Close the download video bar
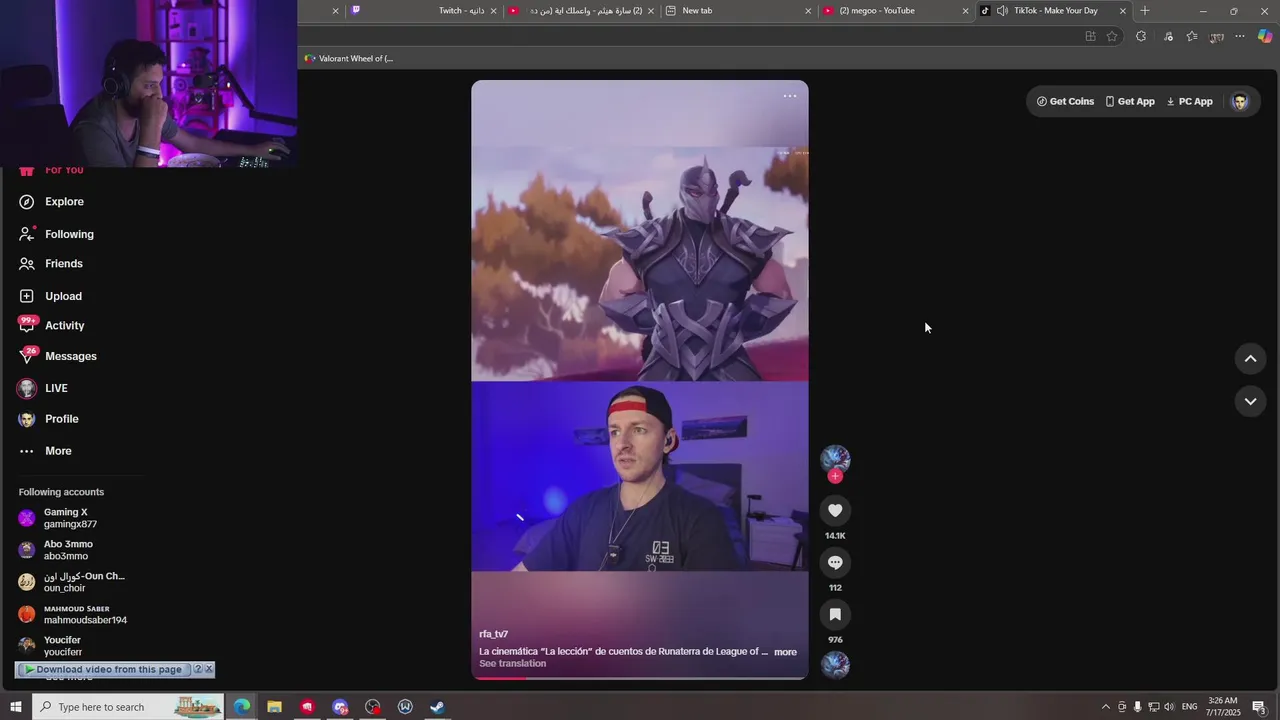 click(209, 670)
